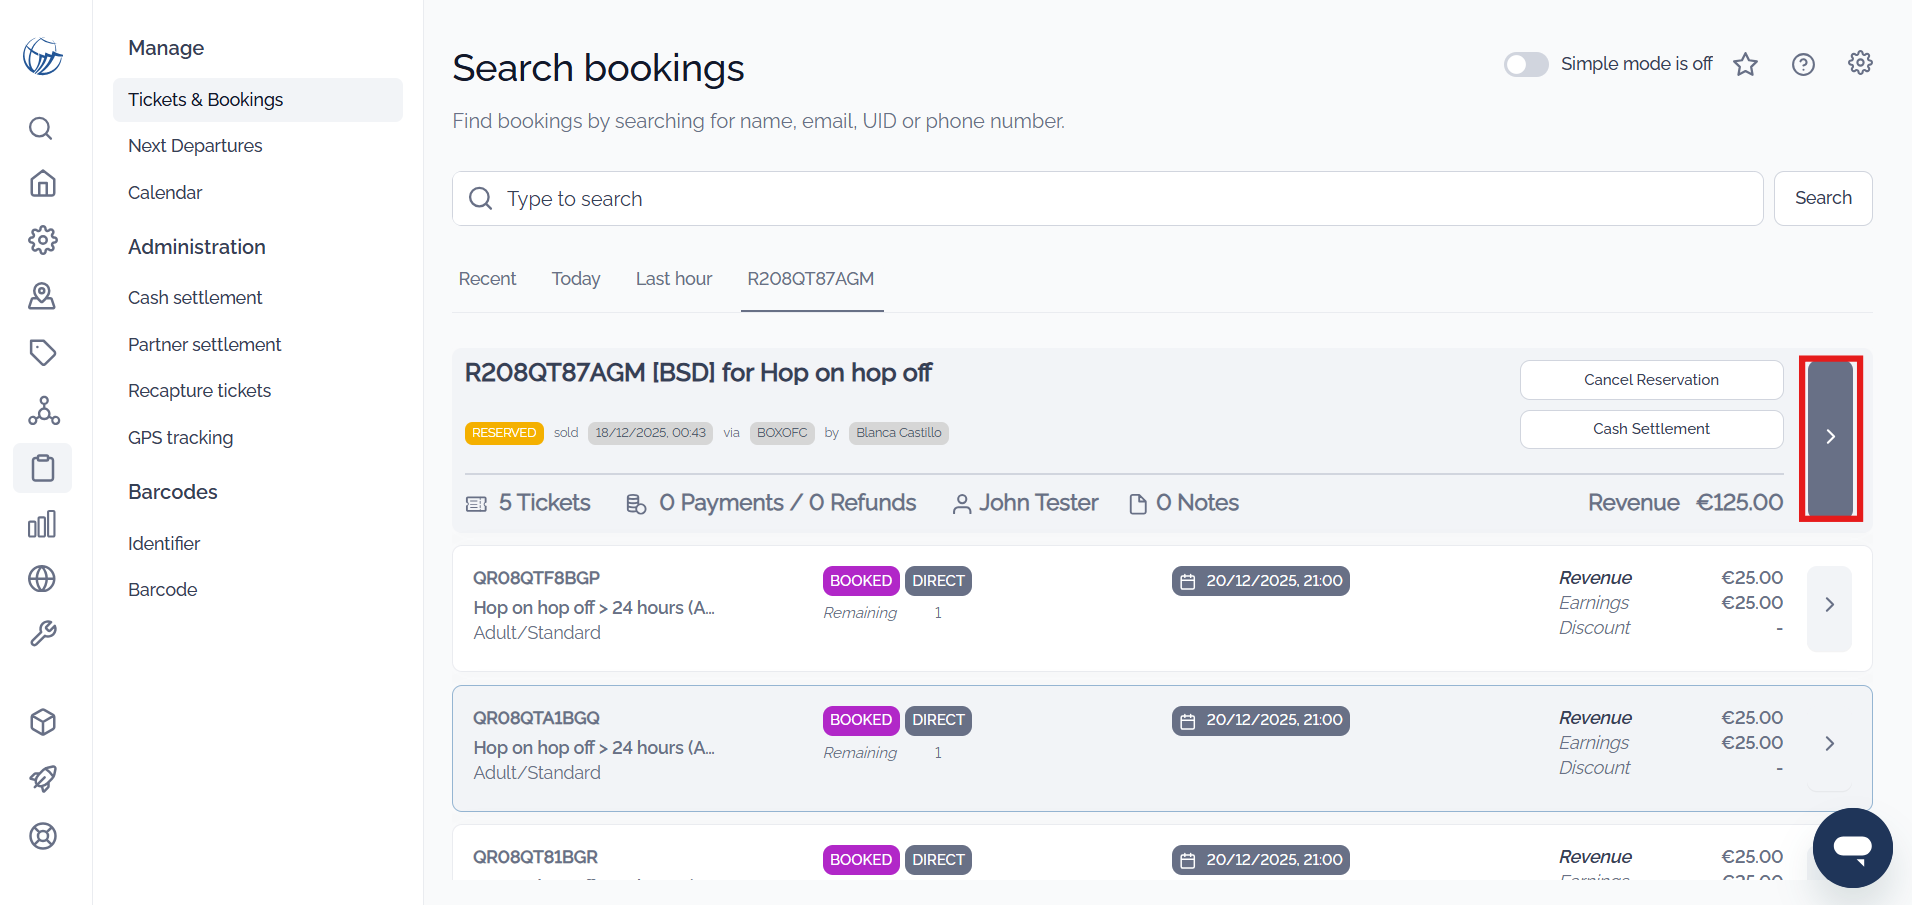This screenshot has width=1912, height=905.
Task: Click the company logo icon in sidebar
Action: pyautogui.click(x=42, y=57)
